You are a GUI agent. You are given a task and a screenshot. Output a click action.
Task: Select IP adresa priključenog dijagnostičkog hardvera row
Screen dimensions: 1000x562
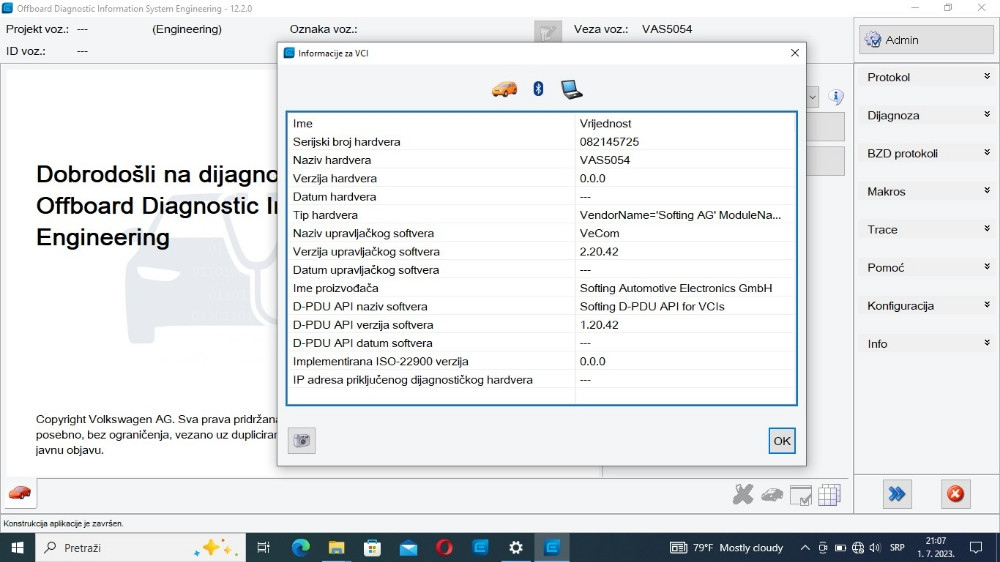pyautogui.click(x=541, y=380)
